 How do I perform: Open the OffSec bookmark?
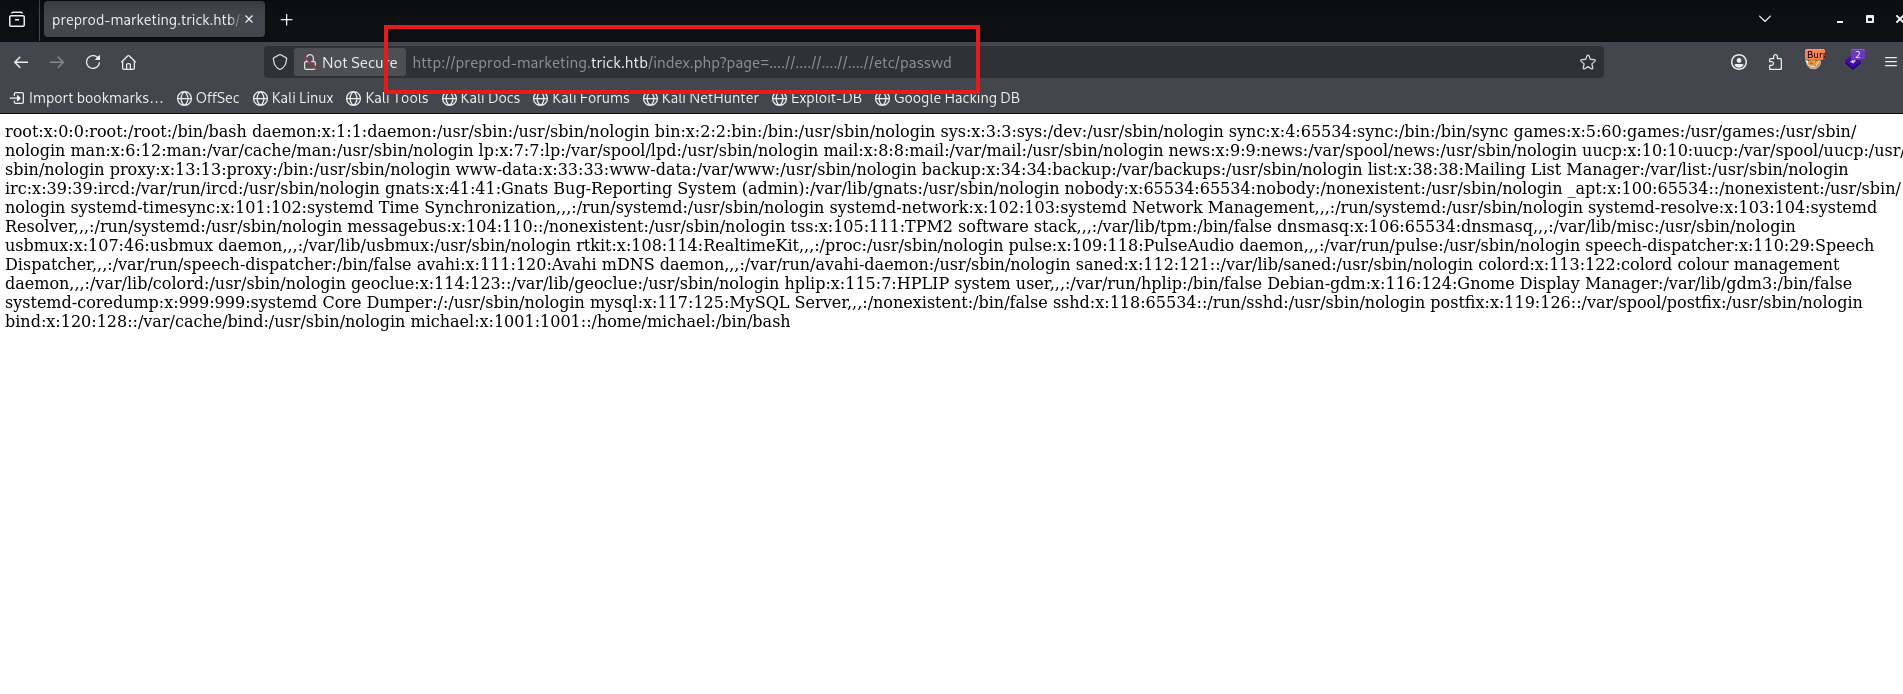click(208, 98)
